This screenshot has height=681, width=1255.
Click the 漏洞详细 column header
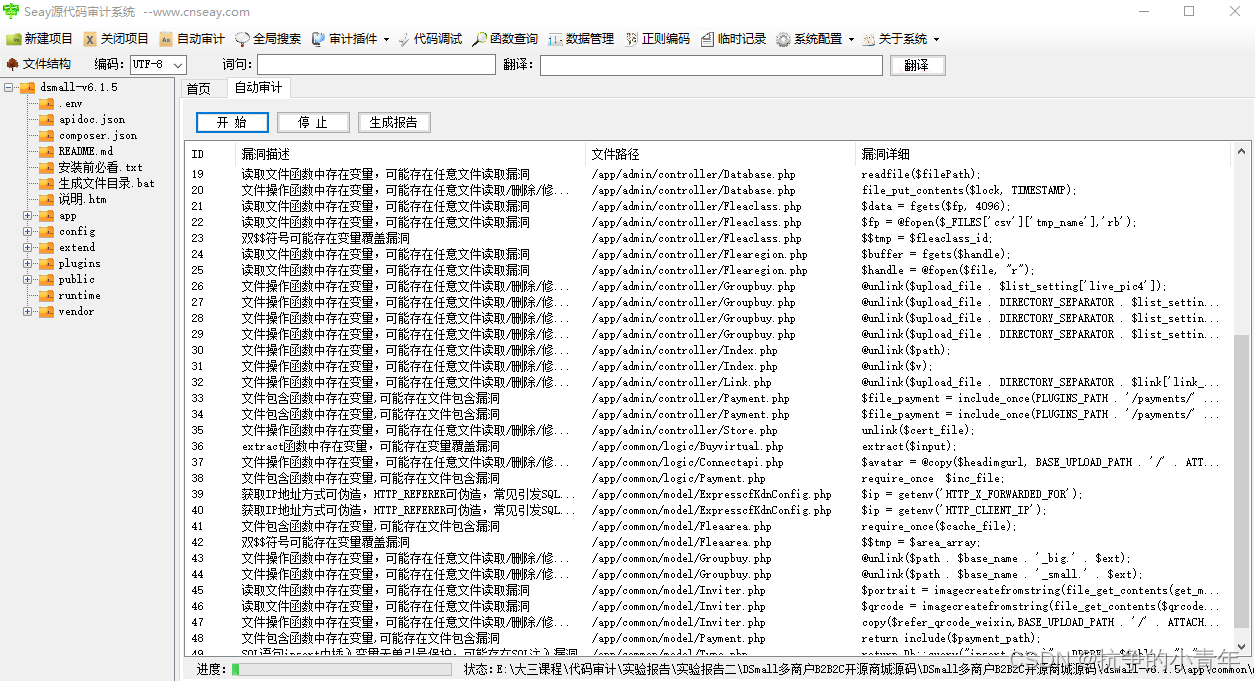1045,154
